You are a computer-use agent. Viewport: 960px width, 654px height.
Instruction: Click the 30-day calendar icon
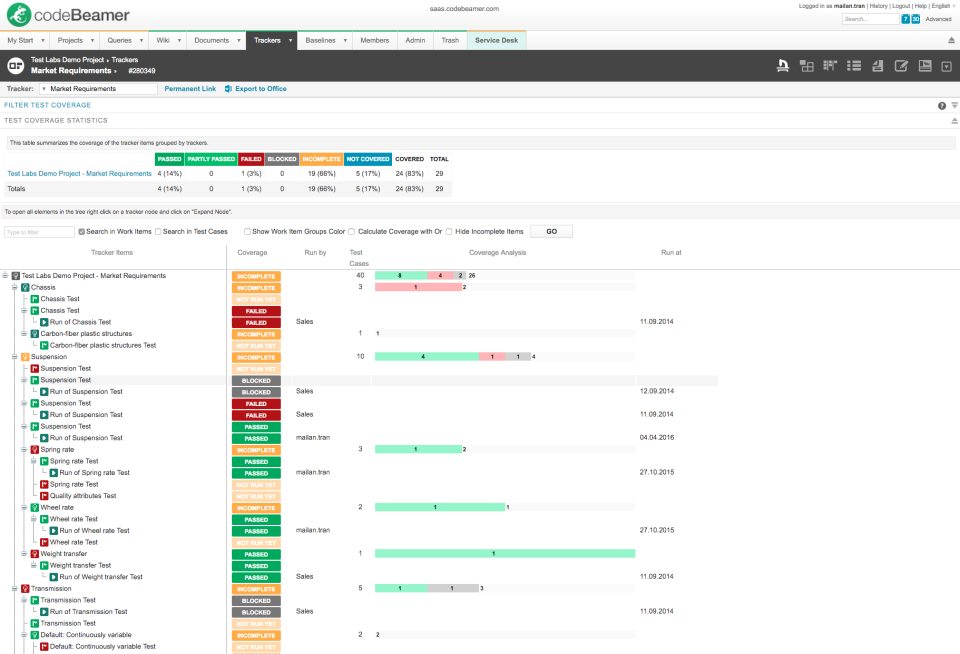pyautogui.click(x=915, y=19)
